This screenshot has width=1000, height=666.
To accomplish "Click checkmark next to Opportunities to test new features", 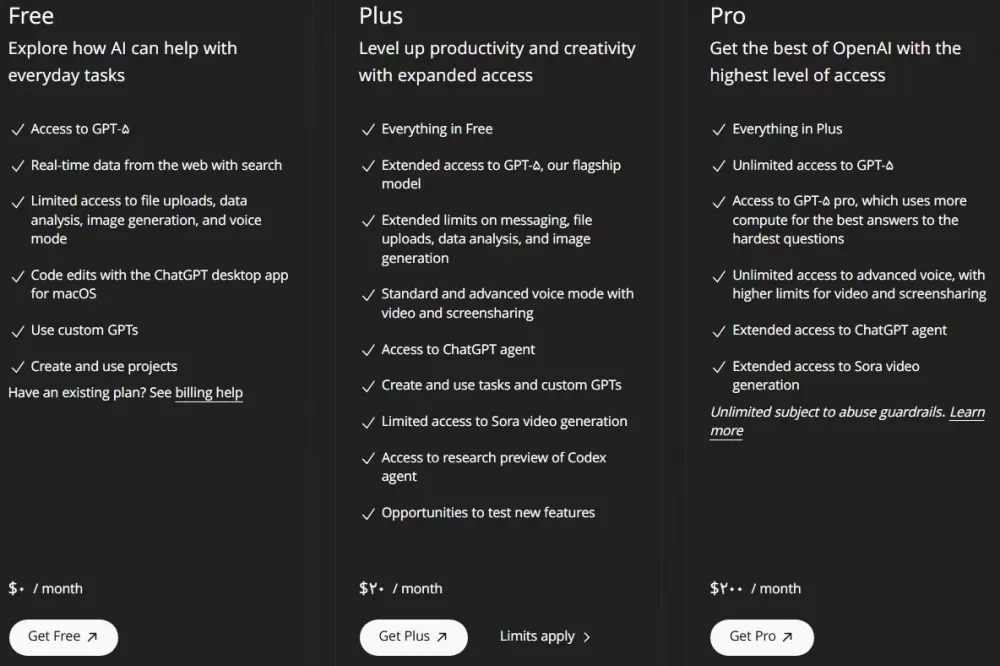I will tap(368, 514).
